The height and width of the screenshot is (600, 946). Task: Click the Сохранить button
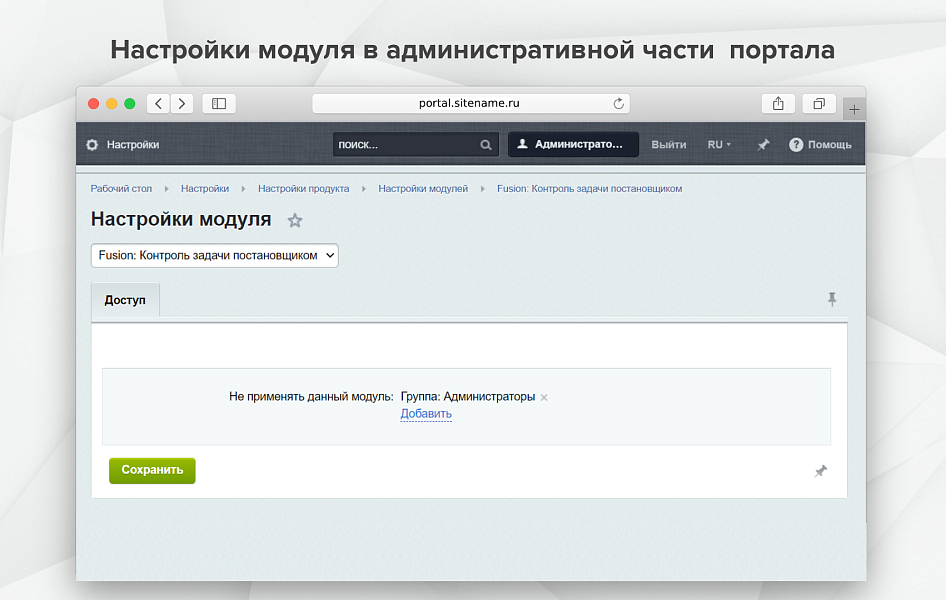(x=151, y=470)
